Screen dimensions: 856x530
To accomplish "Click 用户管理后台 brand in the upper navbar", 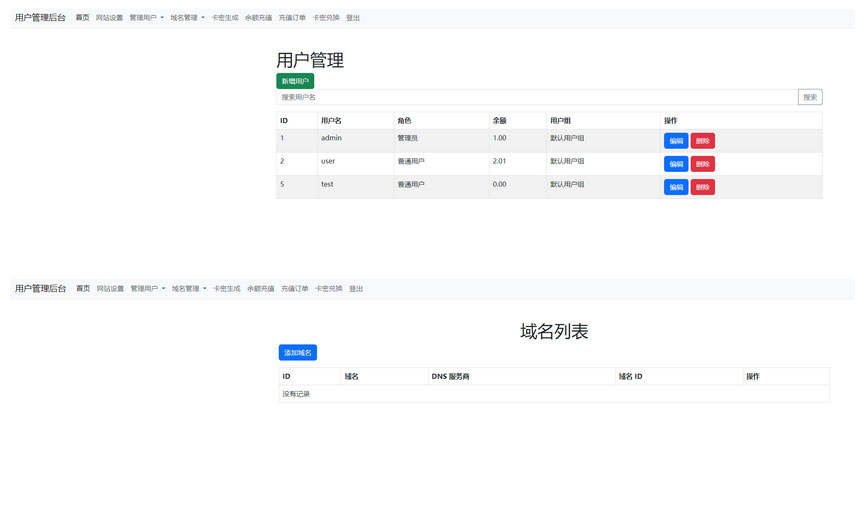I will [40, 17].
